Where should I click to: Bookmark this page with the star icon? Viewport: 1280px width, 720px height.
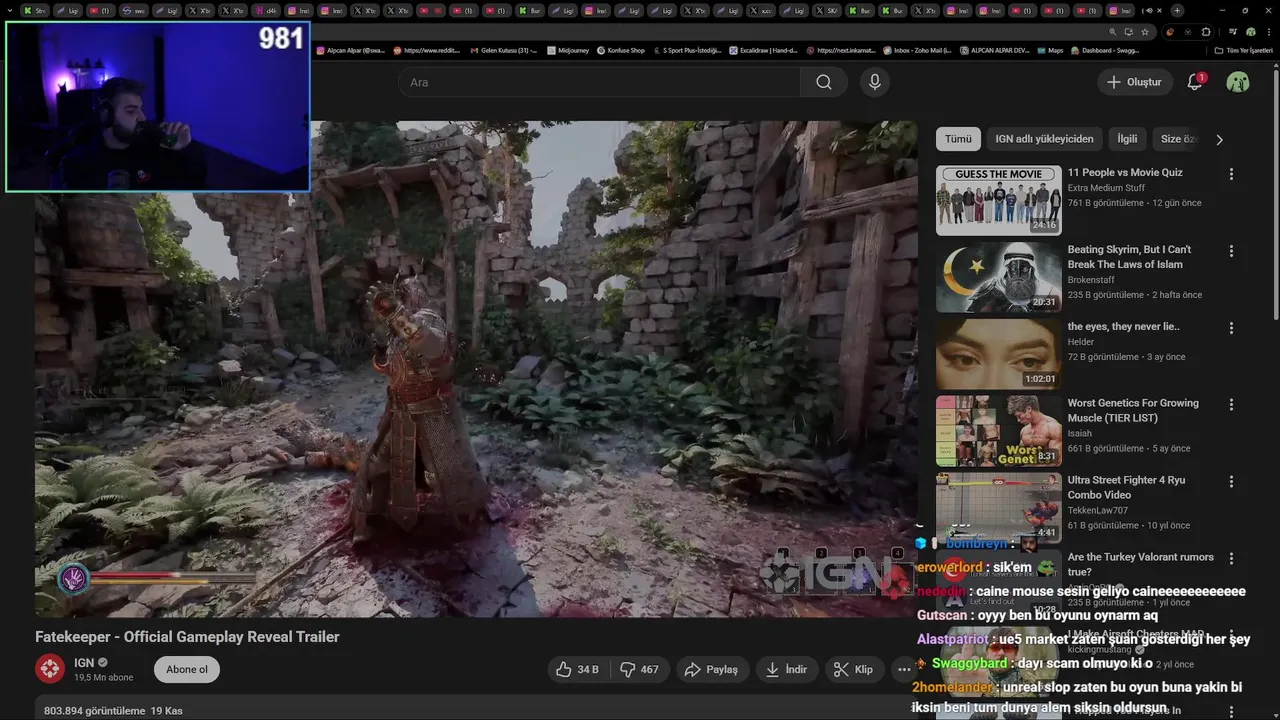point(1145,32)
